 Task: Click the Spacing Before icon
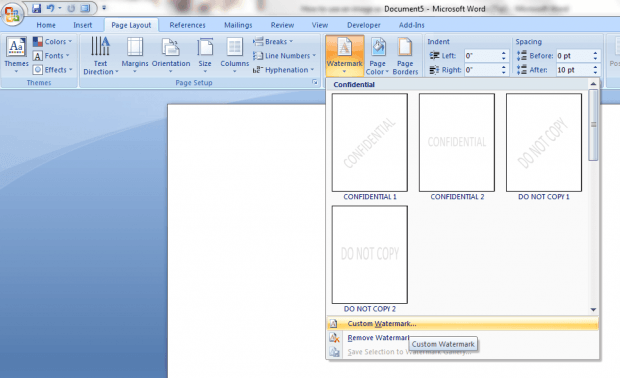[x=522, y=56]
